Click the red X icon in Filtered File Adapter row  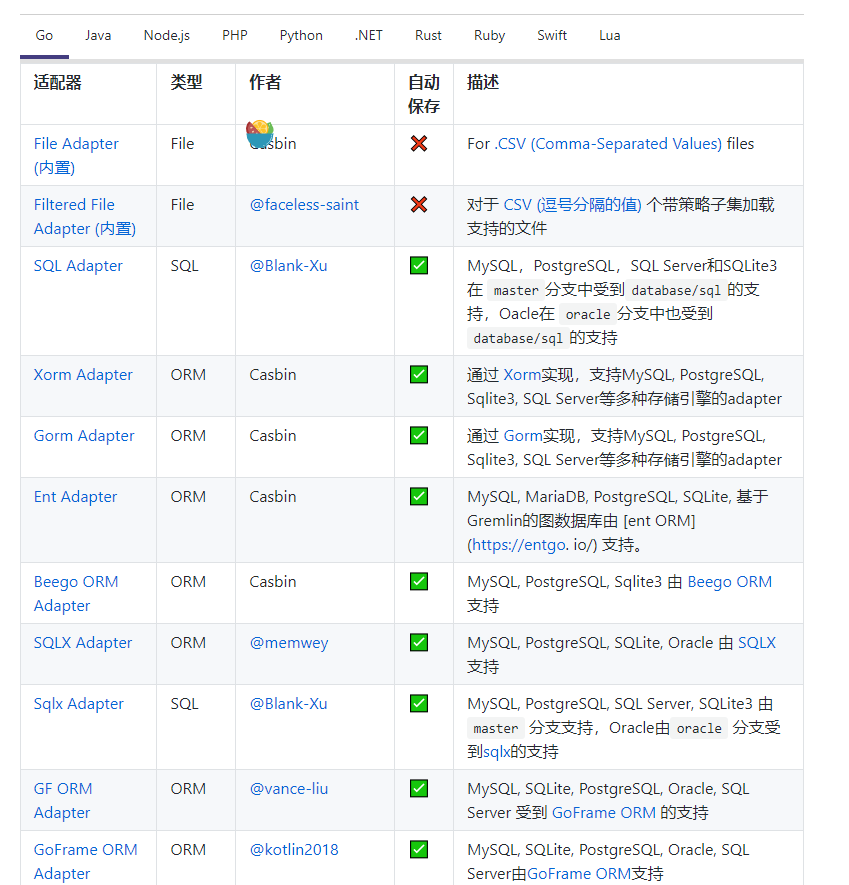point(419,205)
